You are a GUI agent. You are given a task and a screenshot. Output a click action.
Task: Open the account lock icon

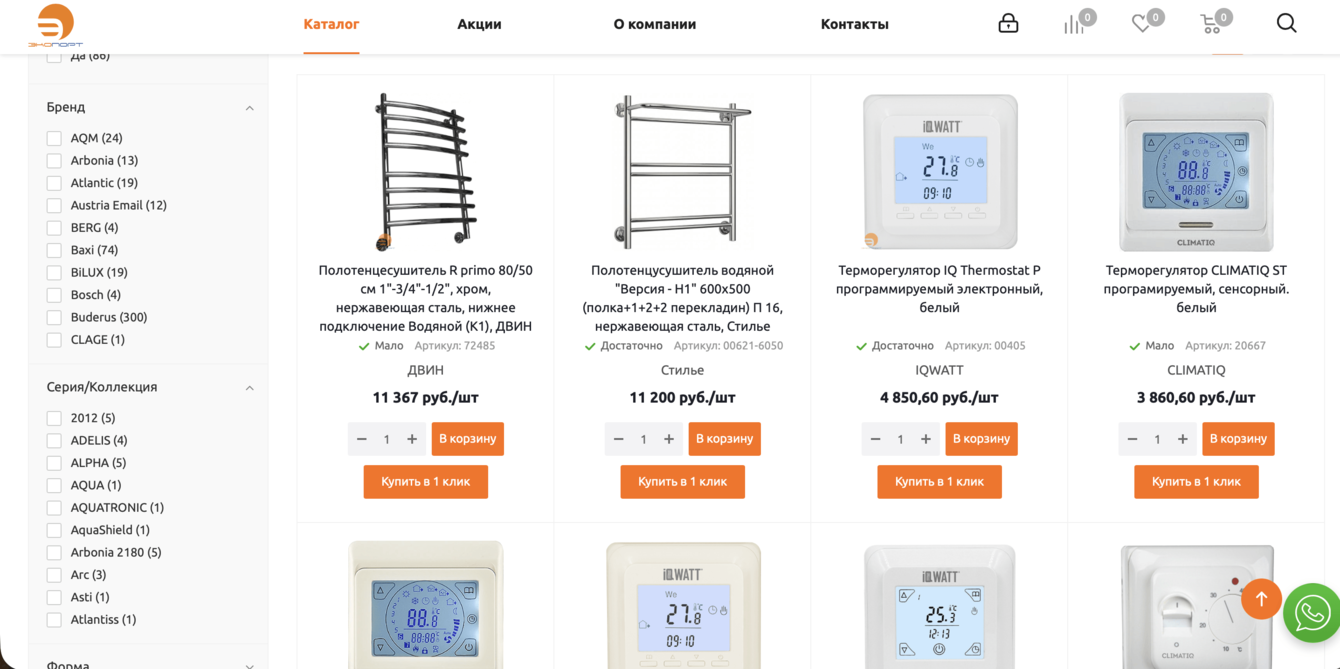1008,23
